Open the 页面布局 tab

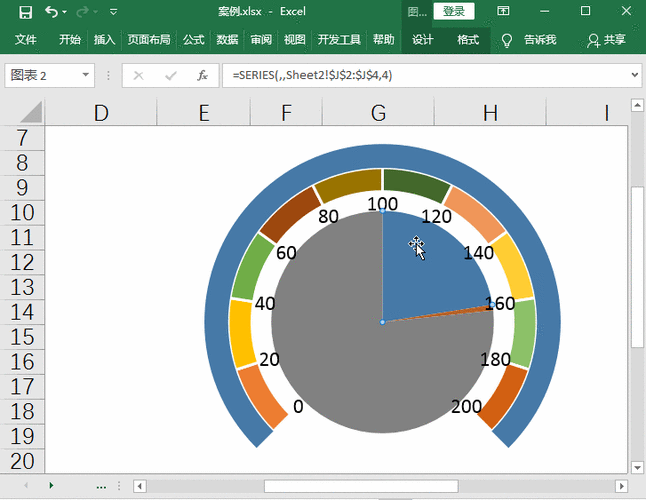click(x=149, y=40)
